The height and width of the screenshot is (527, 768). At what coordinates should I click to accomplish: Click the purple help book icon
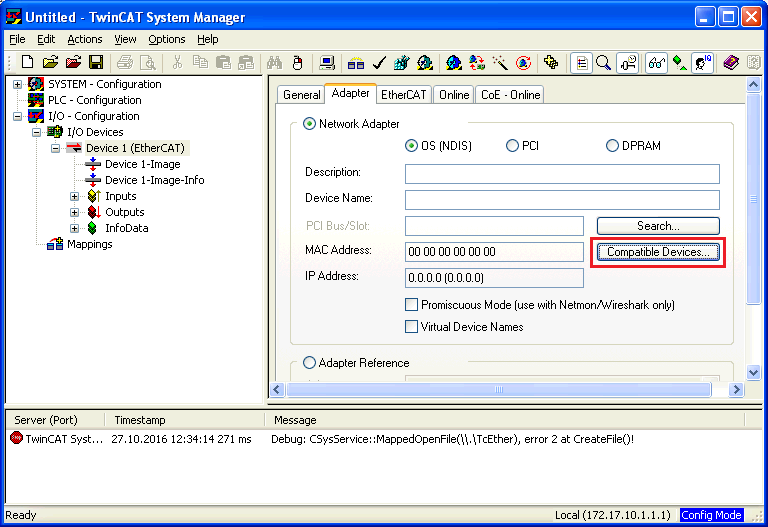(730, 63)
